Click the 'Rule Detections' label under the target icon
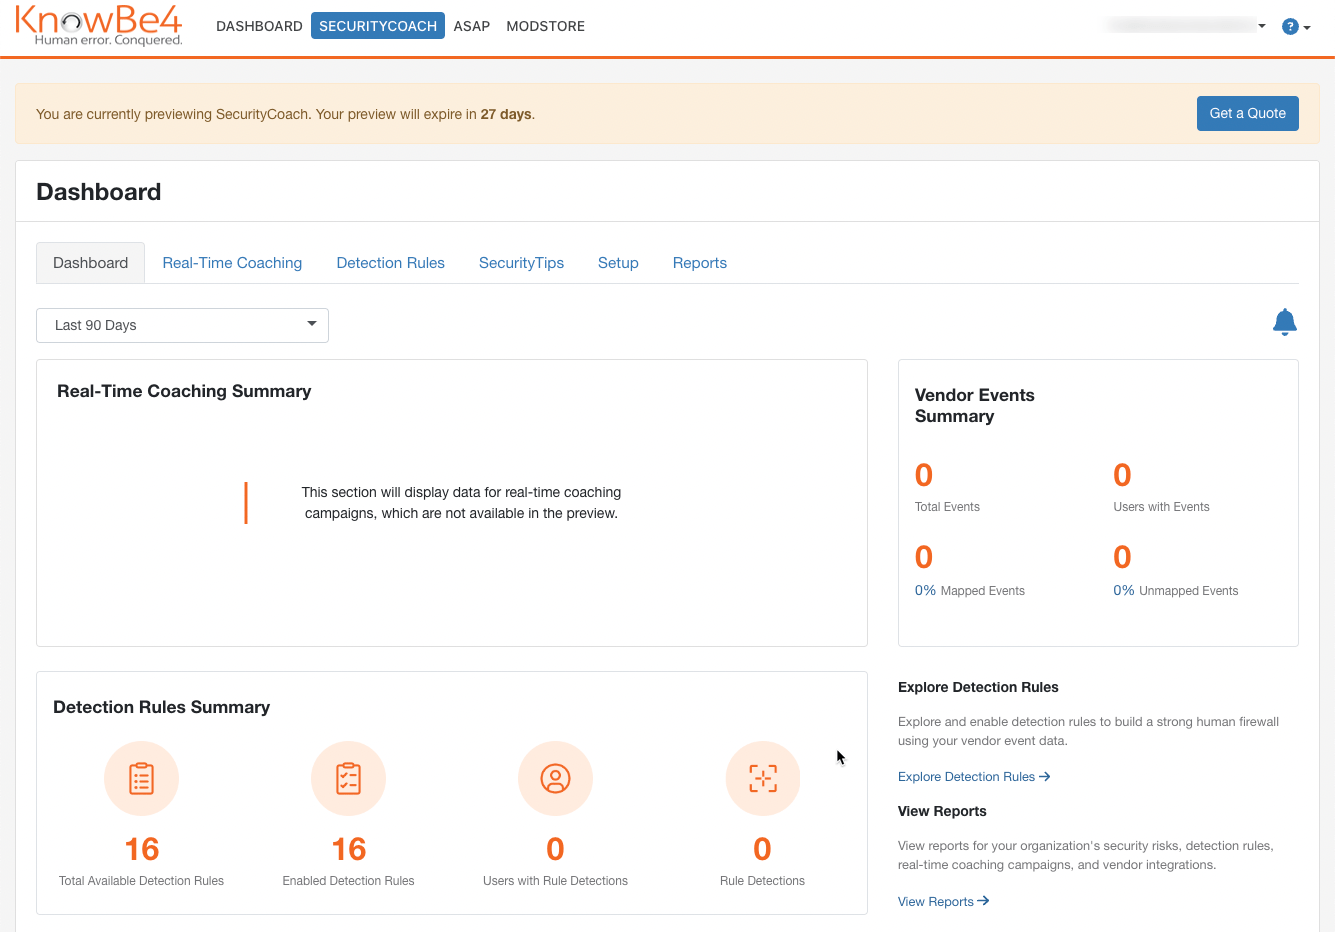Screen dimensions: 1335x932 click(x=763, y=881)
